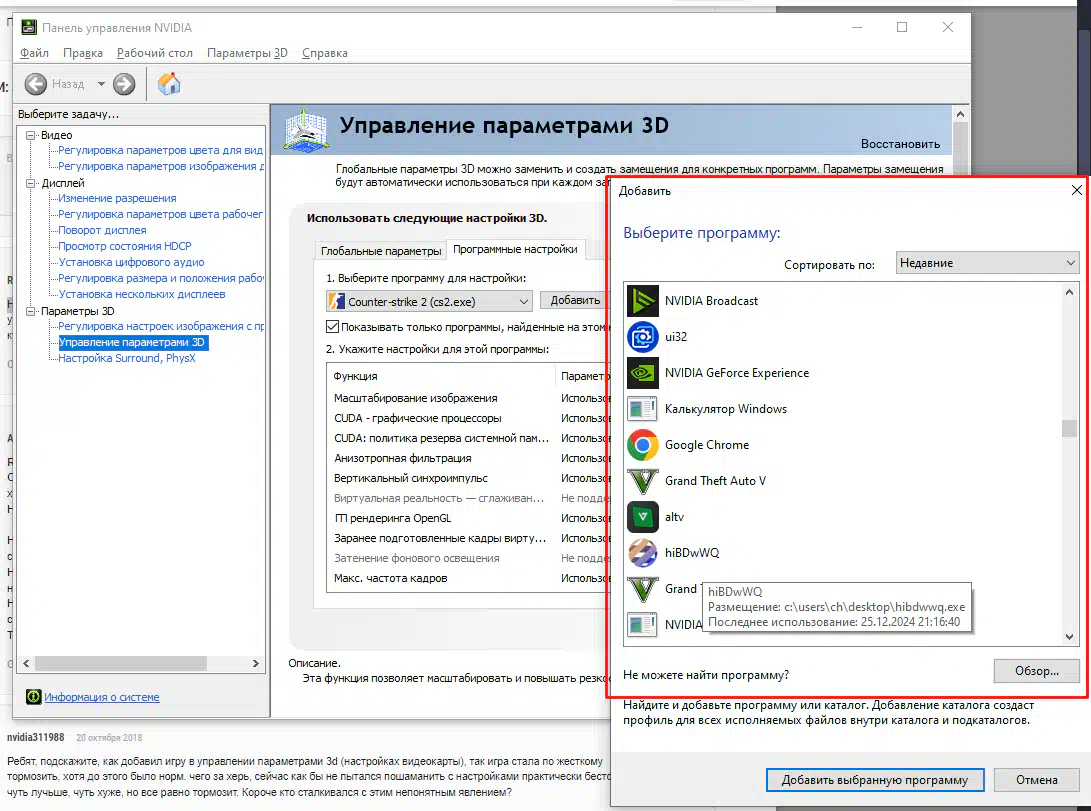This screenshot has height=811, width=1091.
Task: Toggle 'Показывать только программы' checkbox
Action: point(333,326)
